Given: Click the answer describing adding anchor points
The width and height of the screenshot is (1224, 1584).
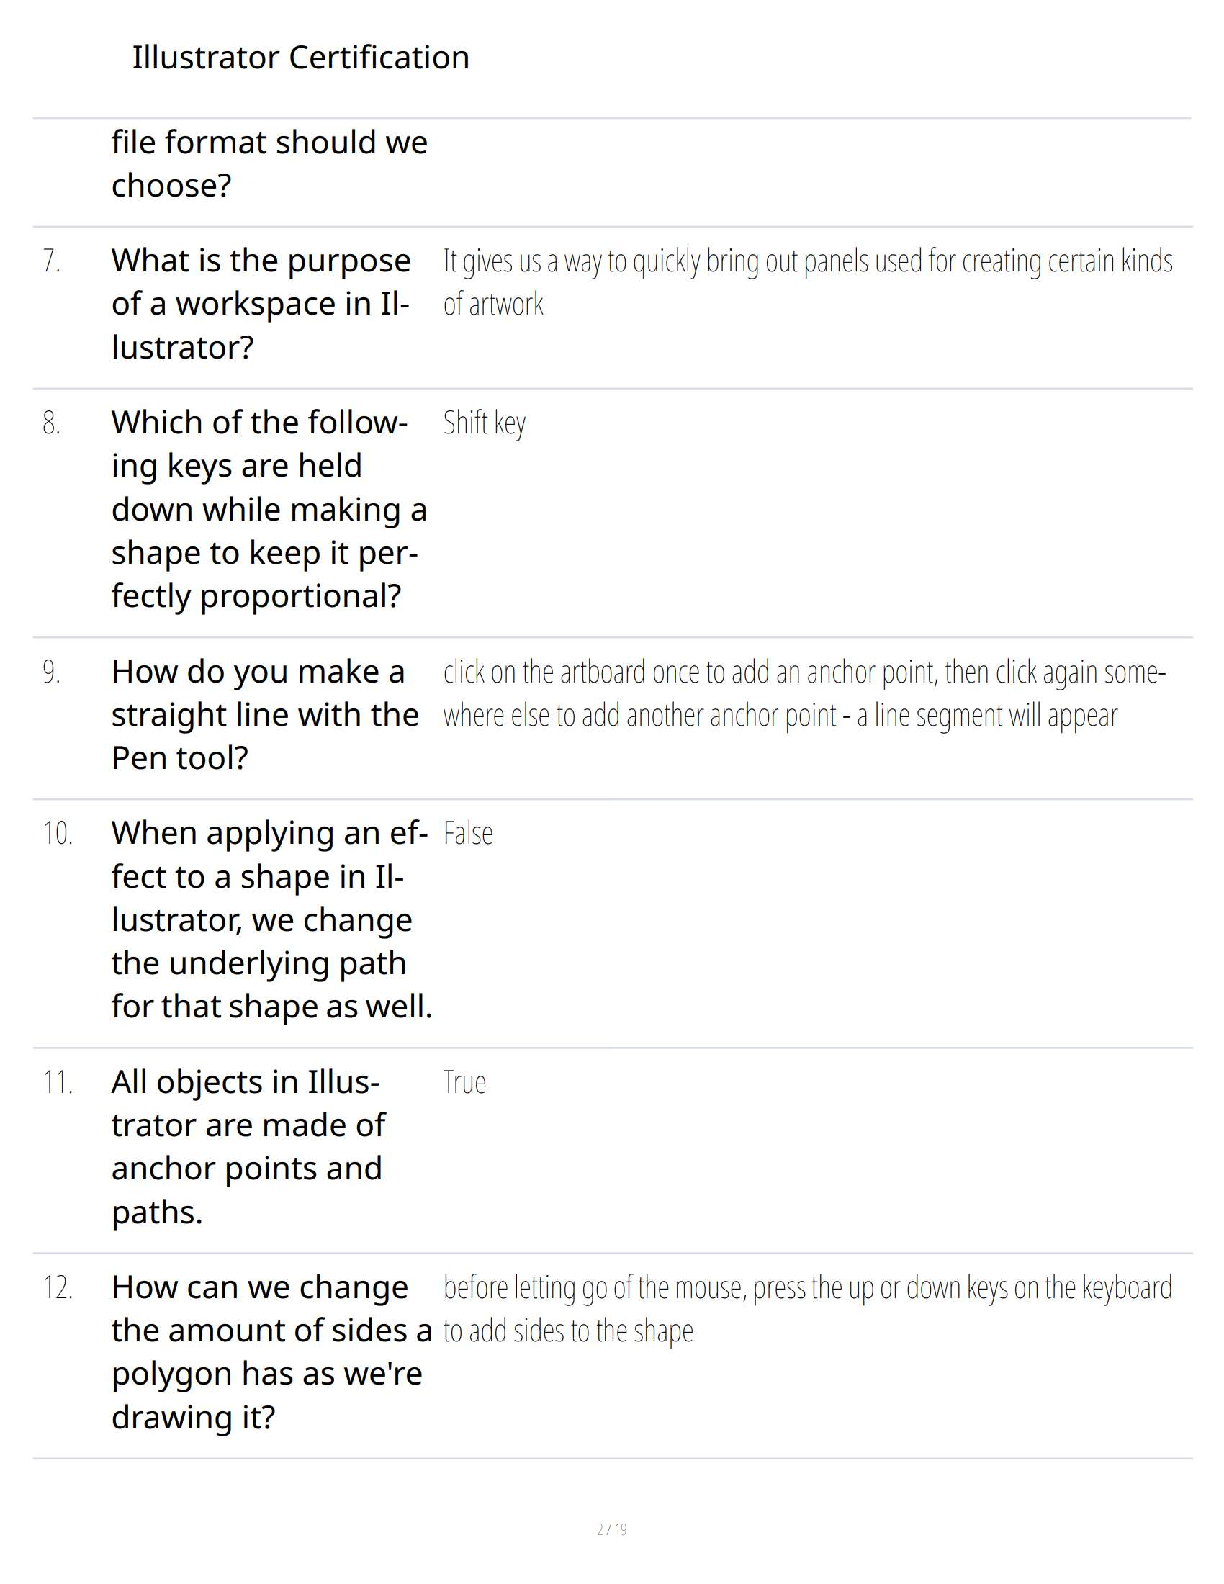Looking at the screenshot, I should [804, 694].
